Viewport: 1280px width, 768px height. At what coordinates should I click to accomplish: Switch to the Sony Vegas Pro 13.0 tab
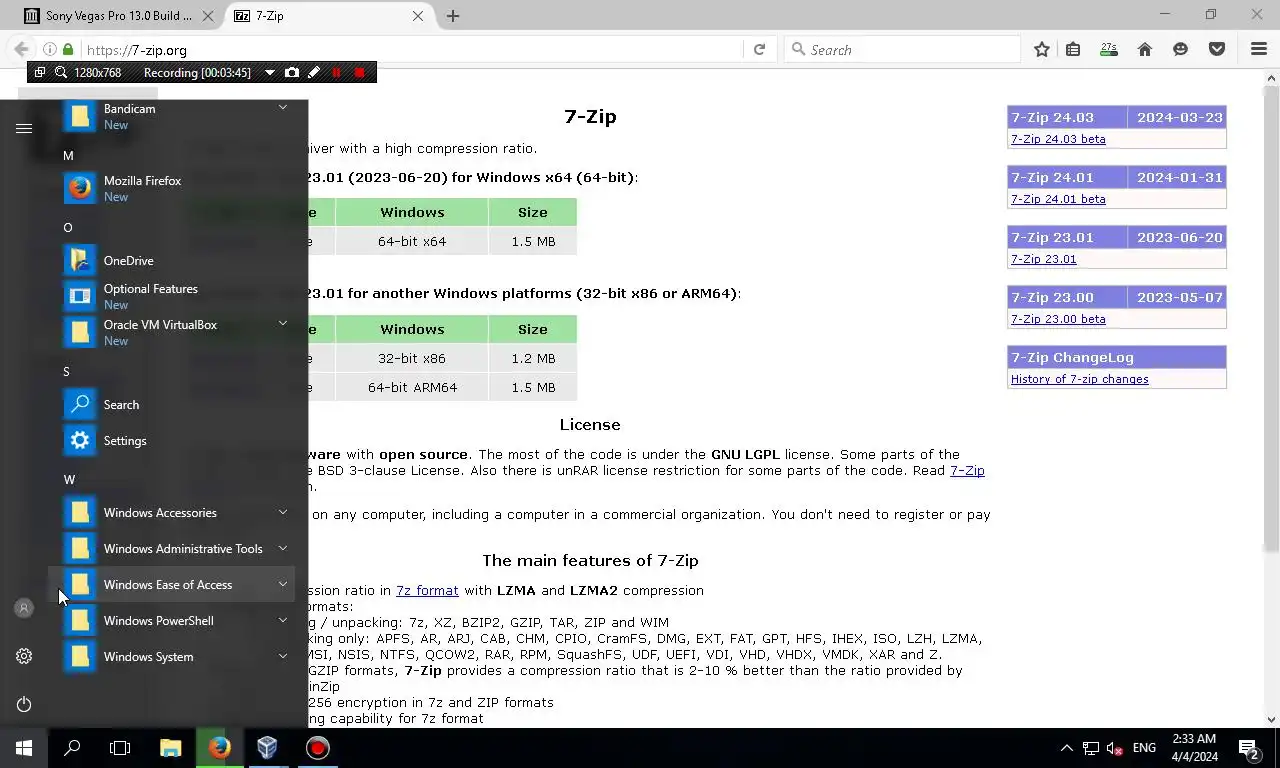[x=118, y=16]
